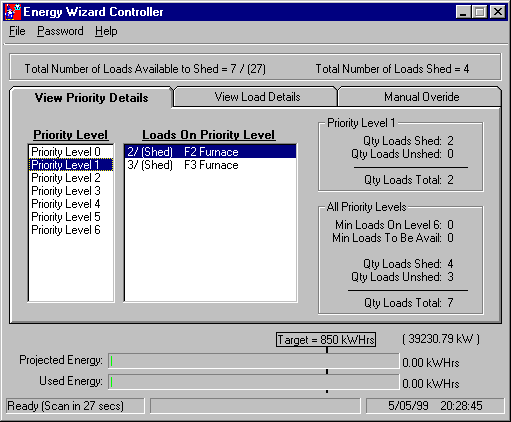Select Priority Level 0 in list
Viewport: 511px width, 422px height.
(x=71, y=152)
